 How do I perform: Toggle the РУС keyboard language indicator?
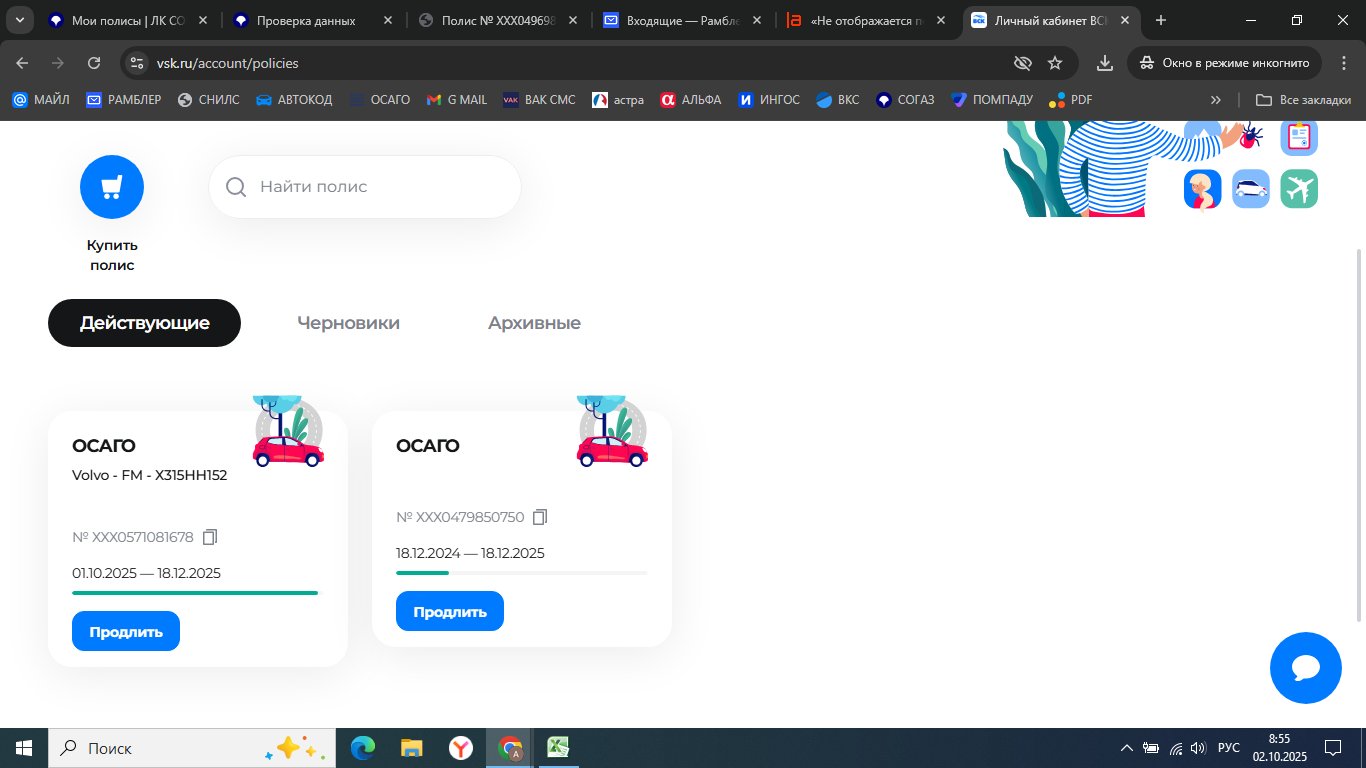click(1228, 748)
